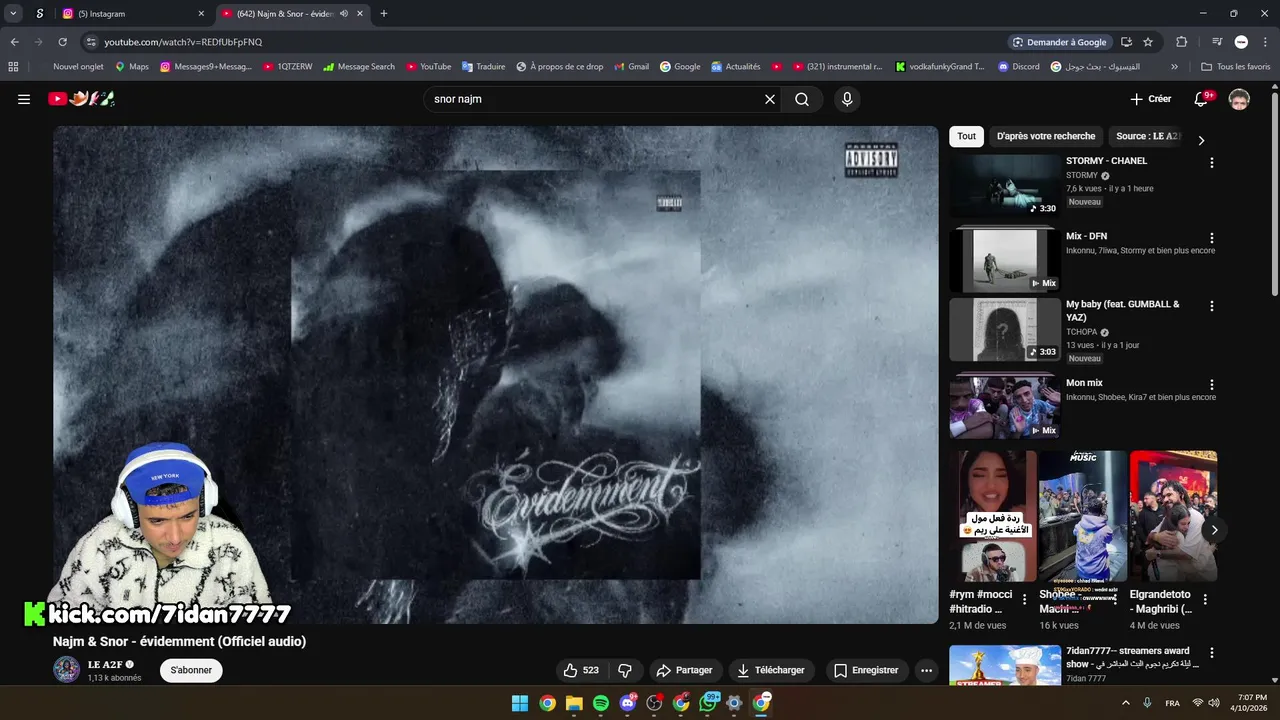Open LE A2F channel name link
Screen dimensions: 1280x720
click(105, 664)
